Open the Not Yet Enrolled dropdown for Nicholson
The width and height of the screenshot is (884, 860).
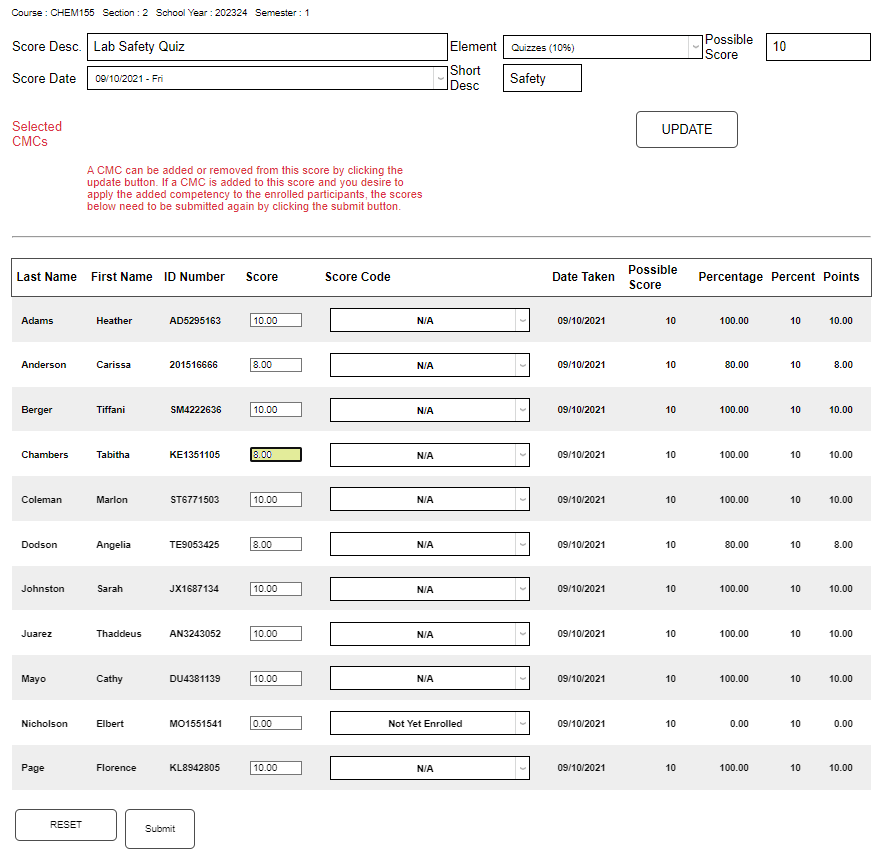coord(429,722)
